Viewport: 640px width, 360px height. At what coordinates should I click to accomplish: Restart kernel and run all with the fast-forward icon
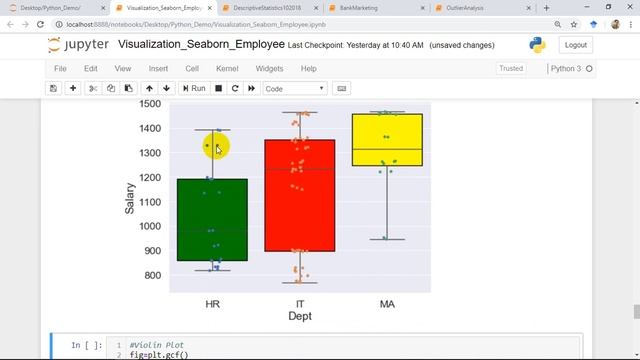251,89
